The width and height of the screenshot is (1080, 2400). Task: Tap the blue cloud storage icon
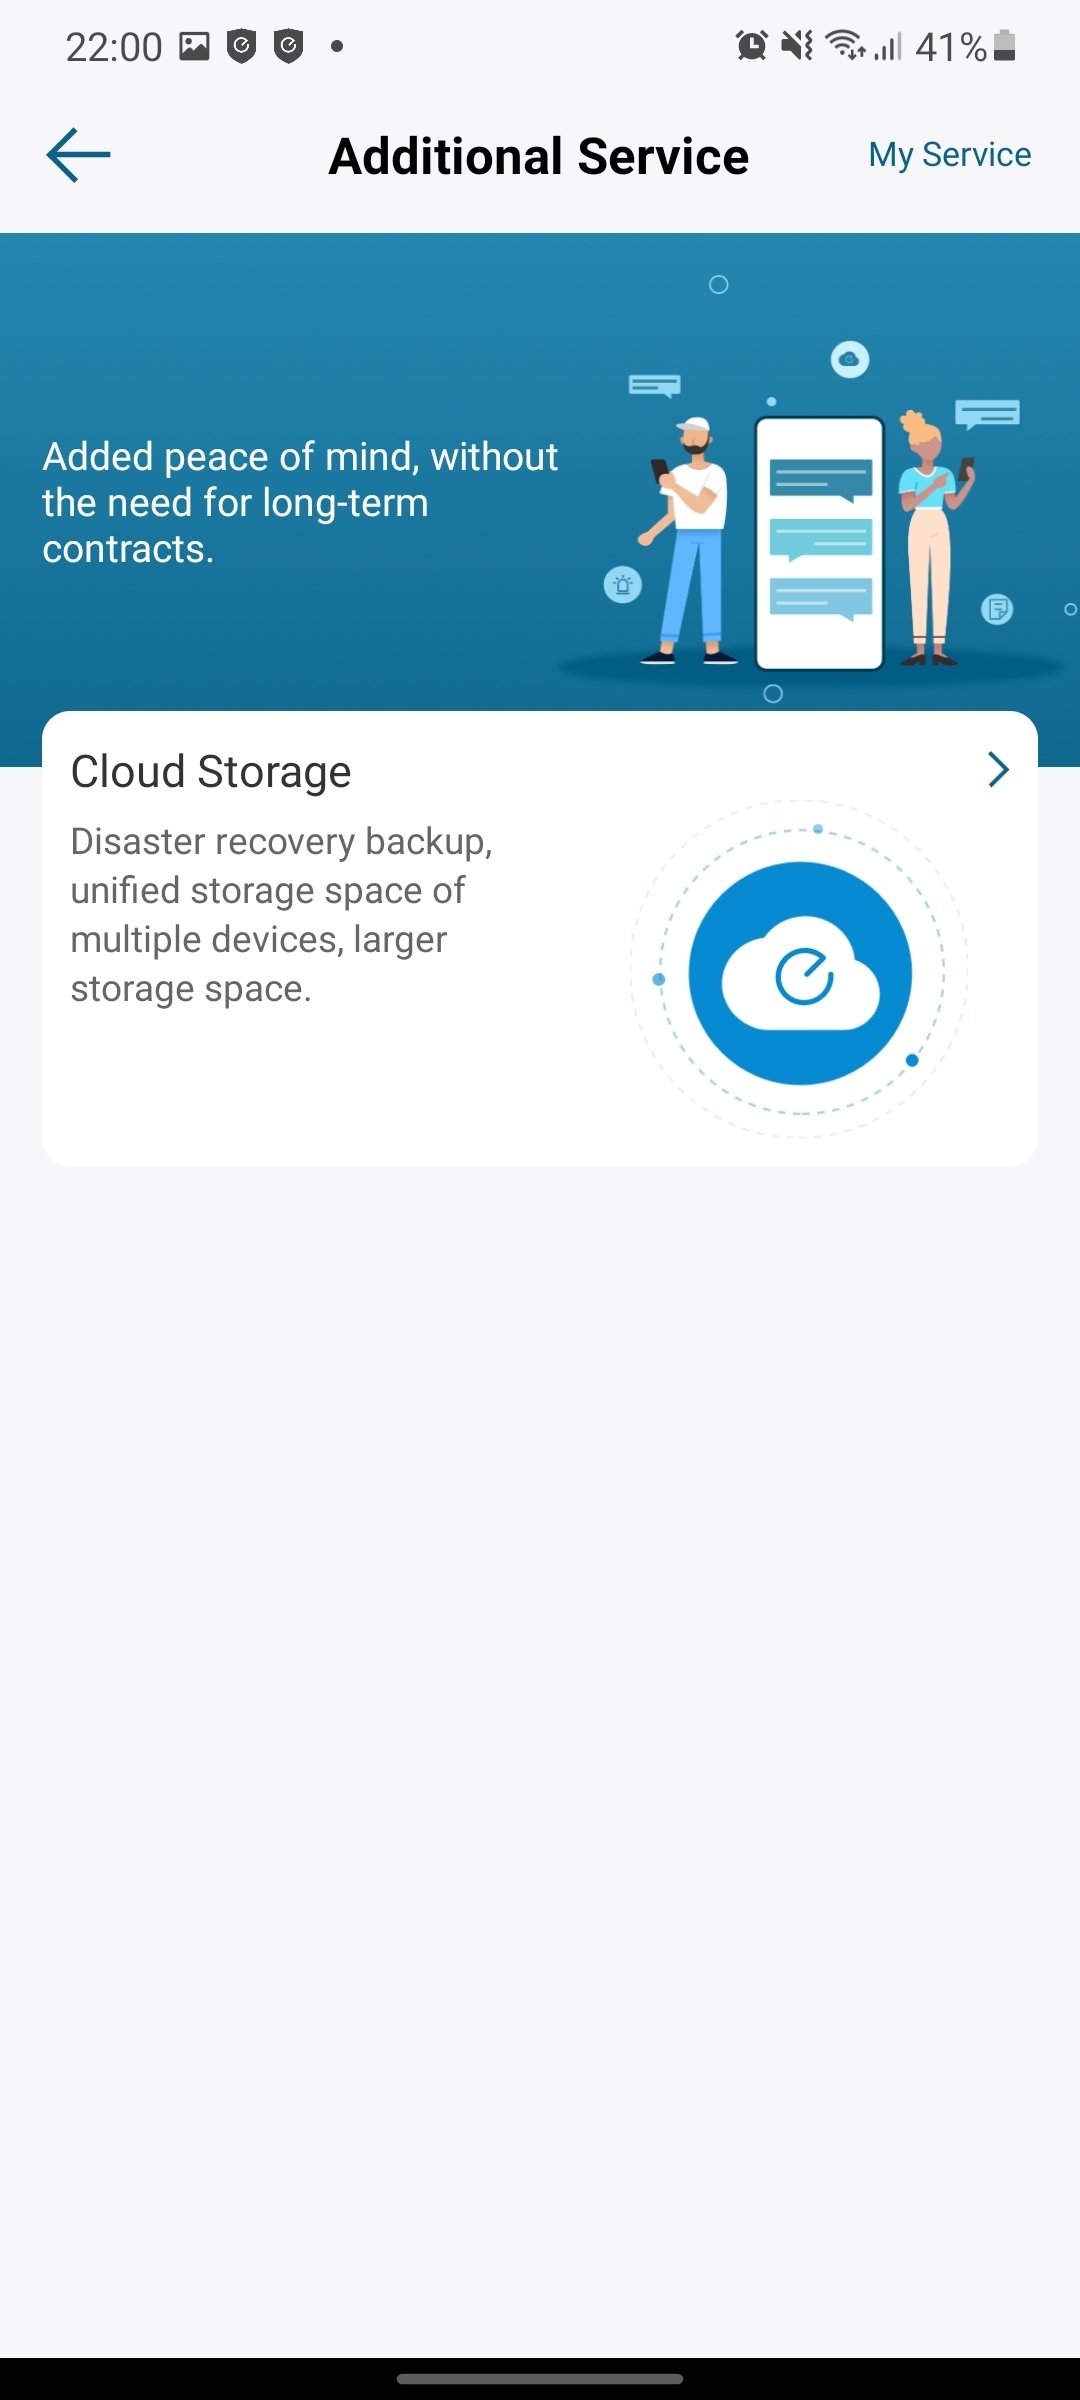click(800, 973)
